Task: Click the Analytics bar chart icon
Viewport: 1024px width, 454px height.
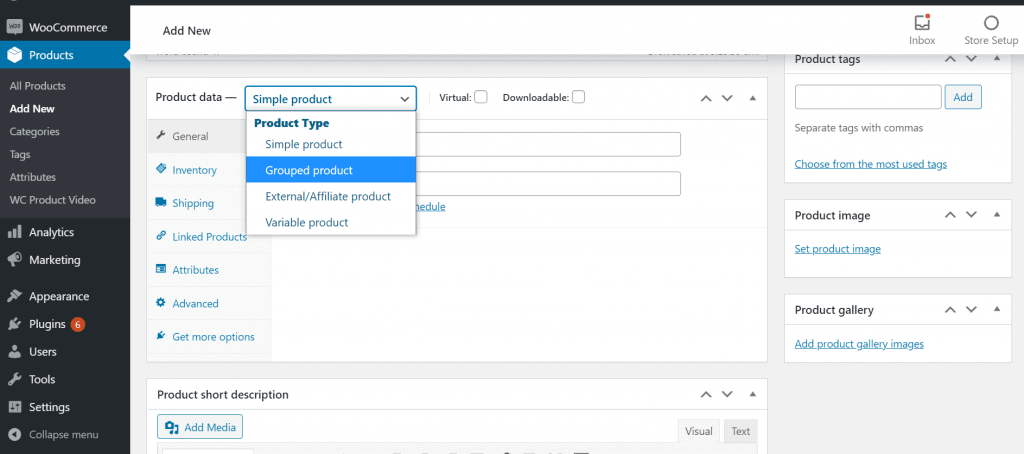Action: [14, 232]
